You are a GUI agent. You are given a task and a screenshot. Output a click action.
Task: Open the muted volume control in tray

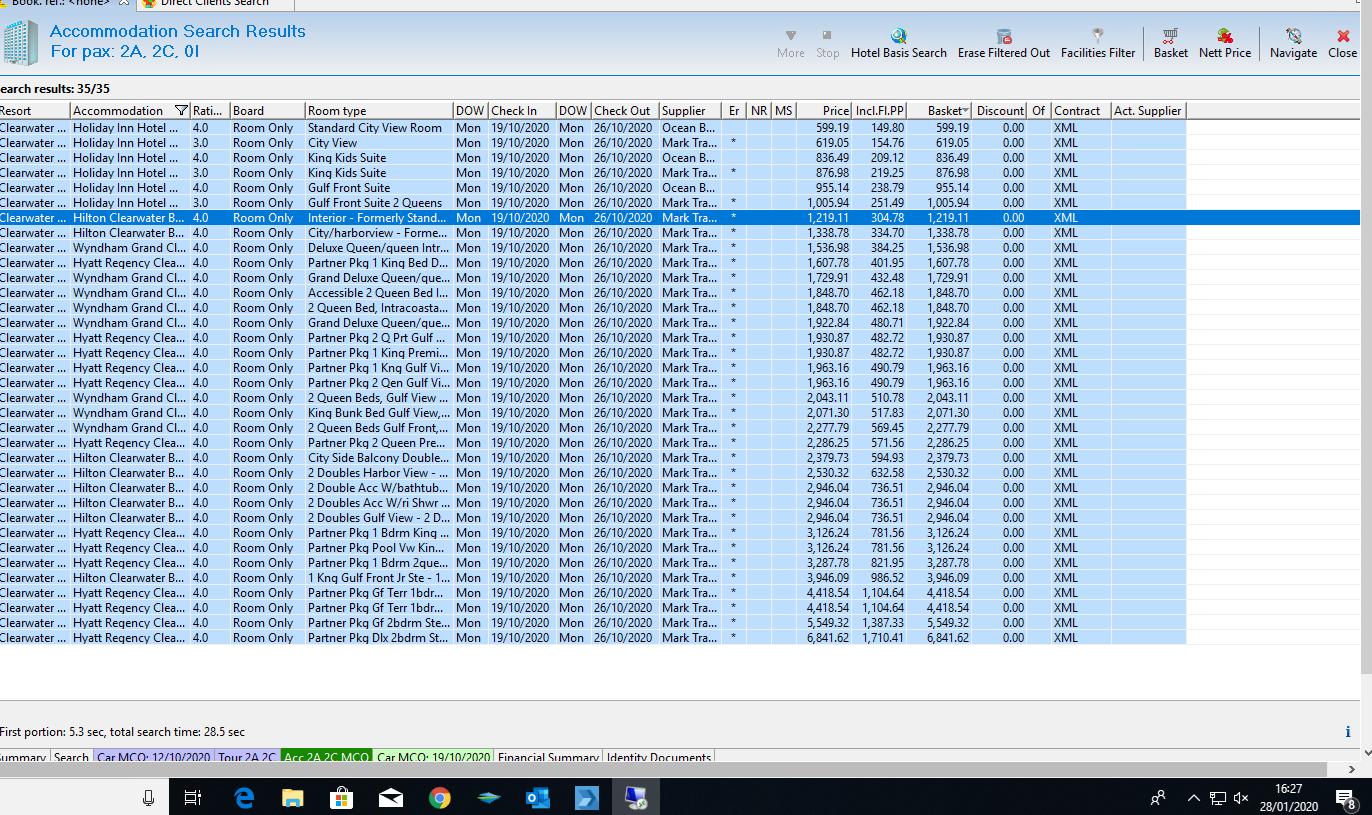[1242, 798]
